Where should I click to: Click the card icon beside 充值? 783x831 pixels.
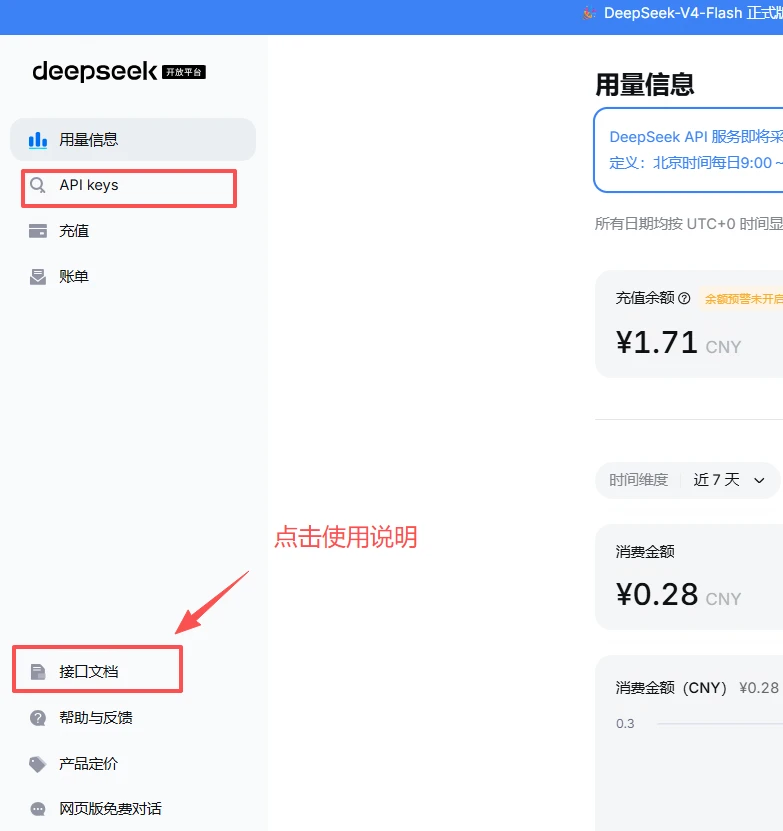38,231
